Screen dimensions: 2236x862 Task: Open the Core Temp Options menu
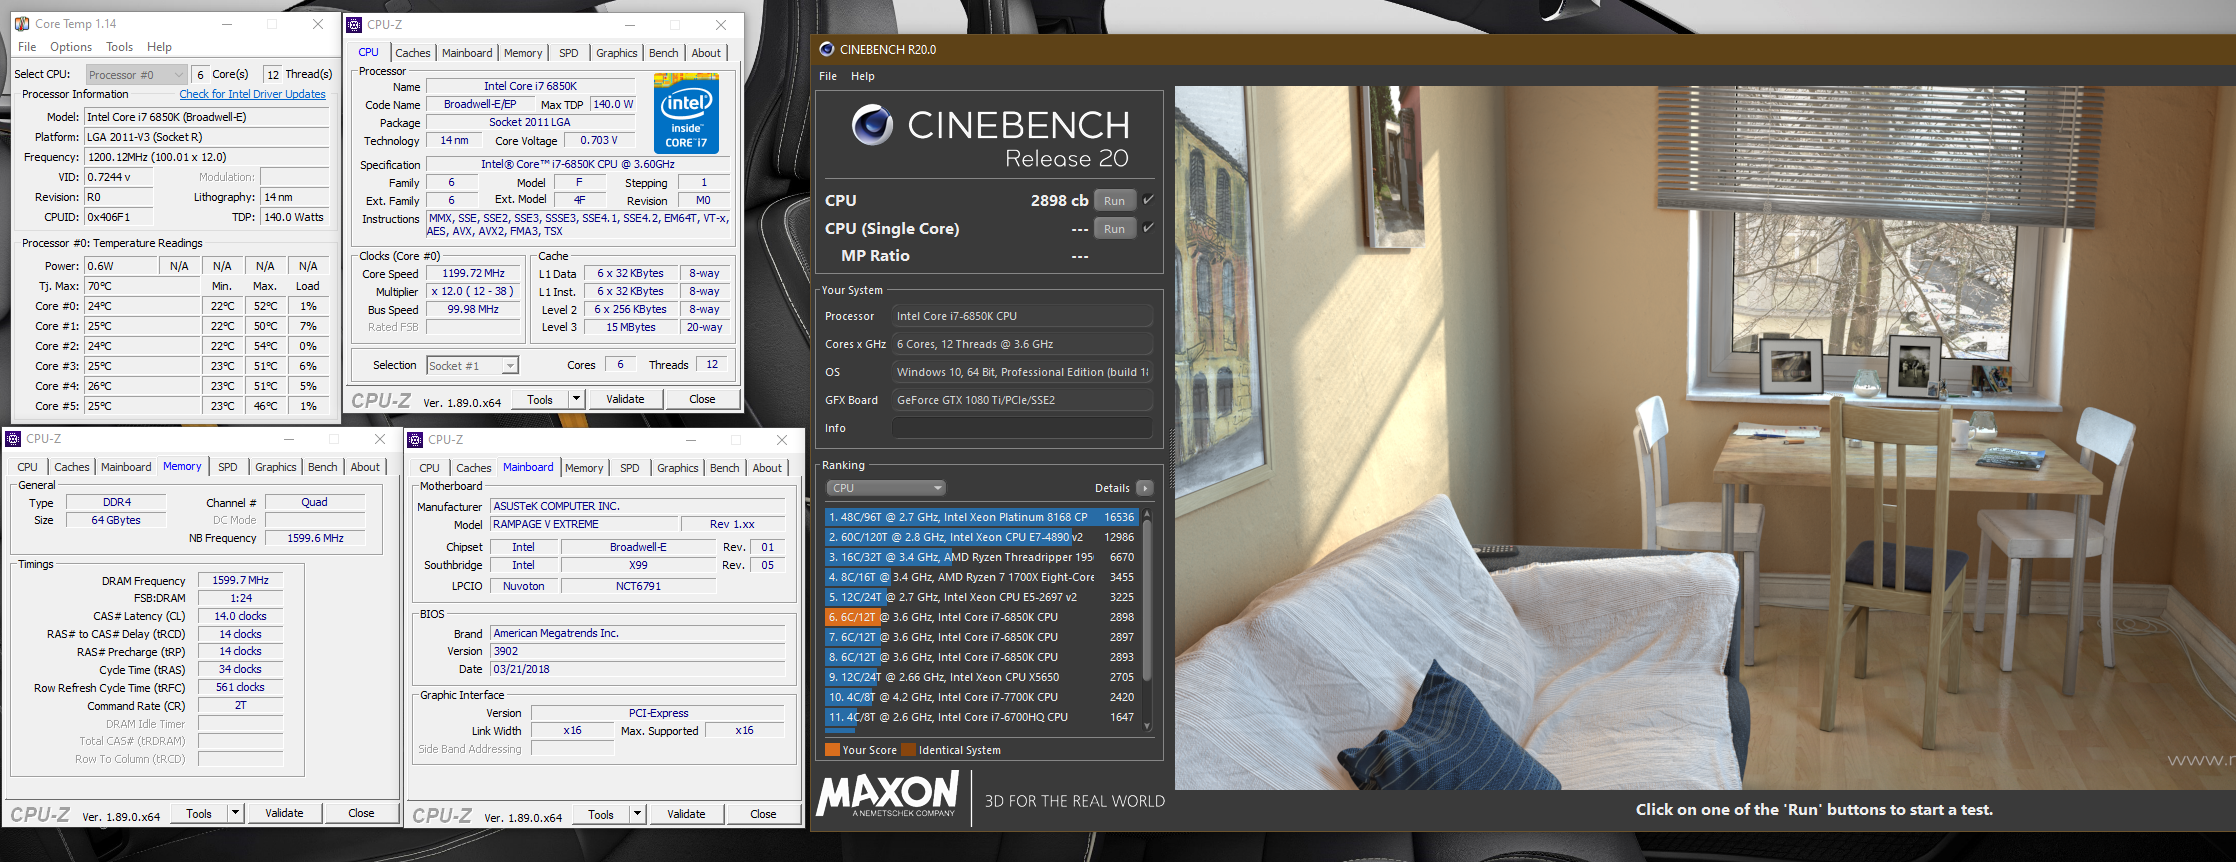(71, 47)
